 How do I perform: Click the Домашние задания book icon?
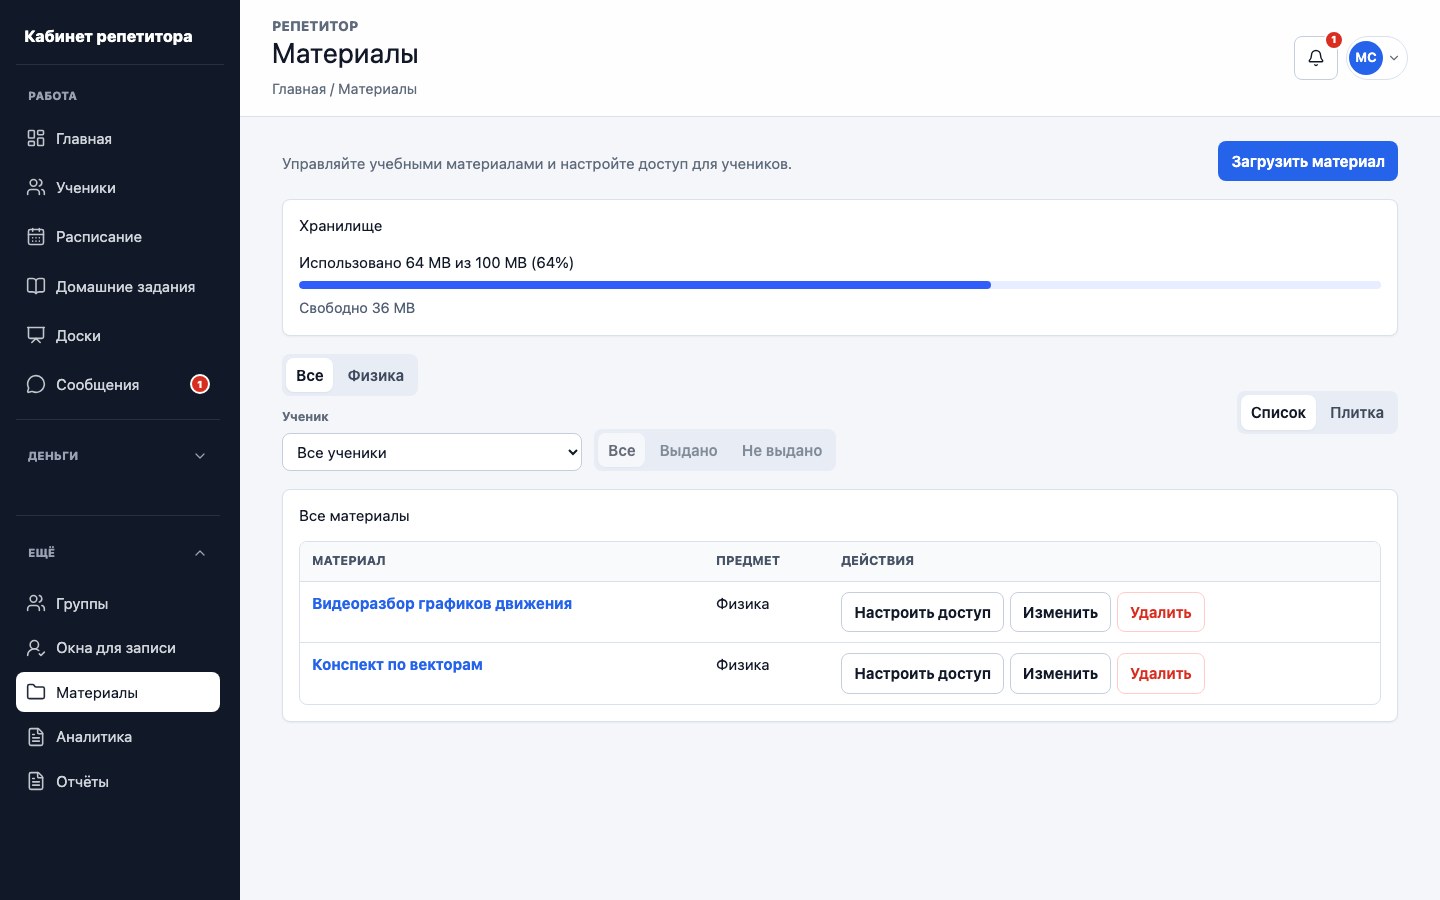click(36, 286)
